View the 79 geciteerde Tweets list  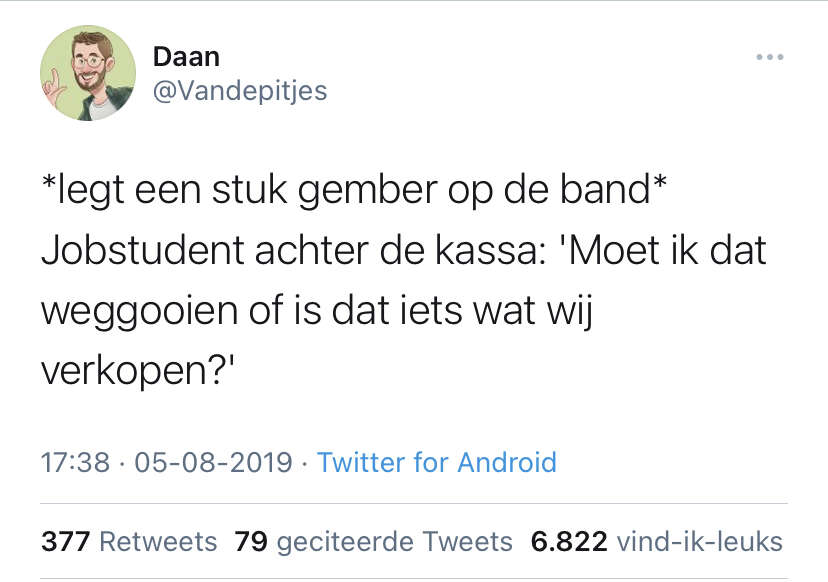[373, 542]
